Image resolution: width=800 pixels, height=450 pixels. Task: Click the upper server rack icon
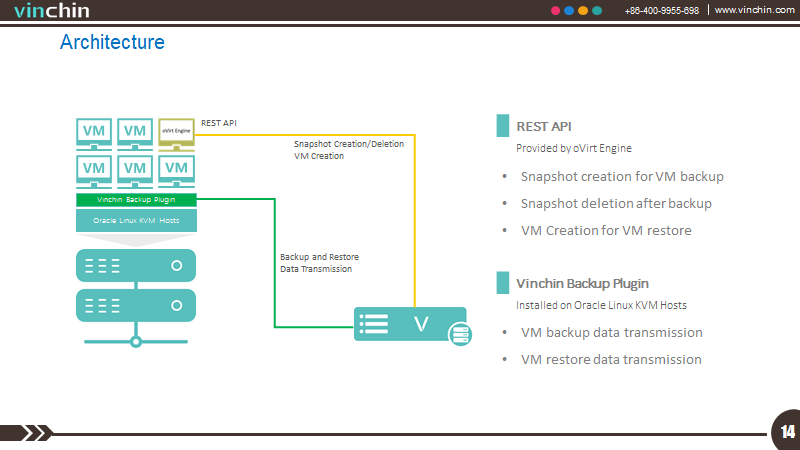click(x=136, y=265)
